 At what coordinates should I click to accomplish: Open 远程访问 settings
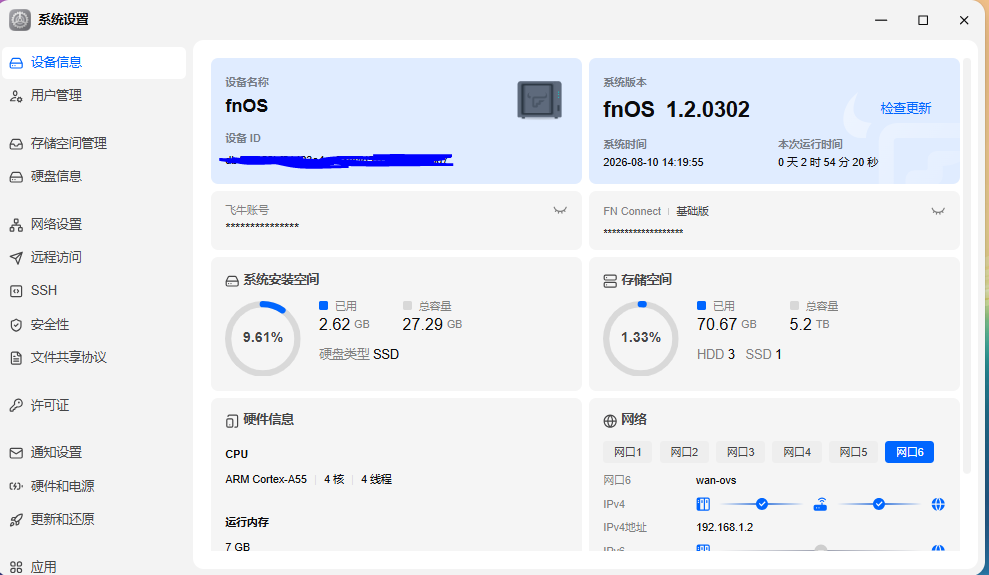94,257
